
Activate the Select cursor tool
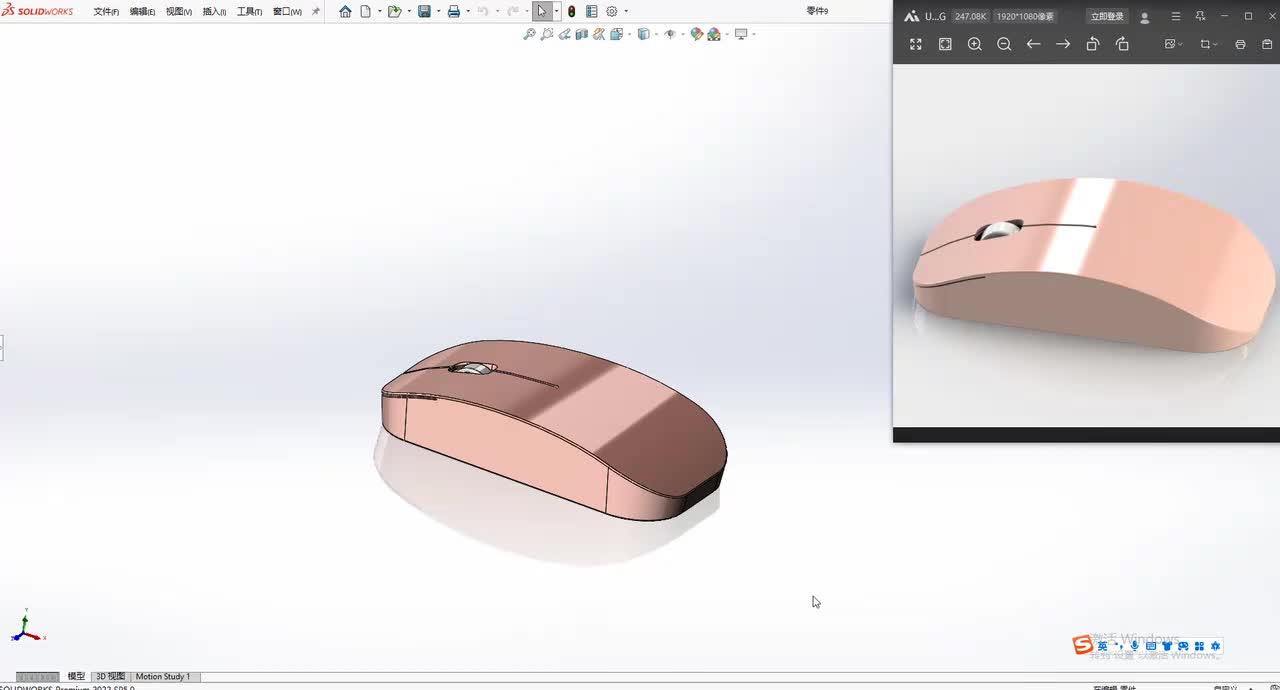point(542,12)
